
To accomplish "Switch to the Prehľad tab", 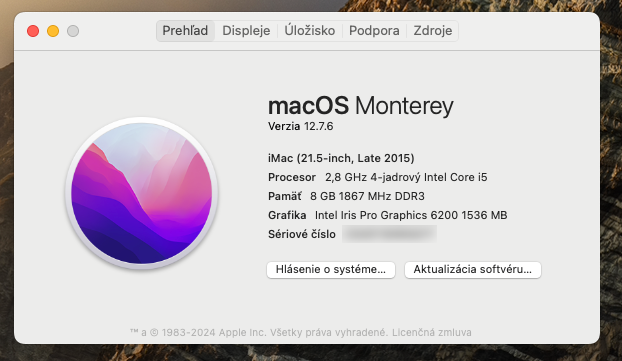I will click(x=185, y=31).
